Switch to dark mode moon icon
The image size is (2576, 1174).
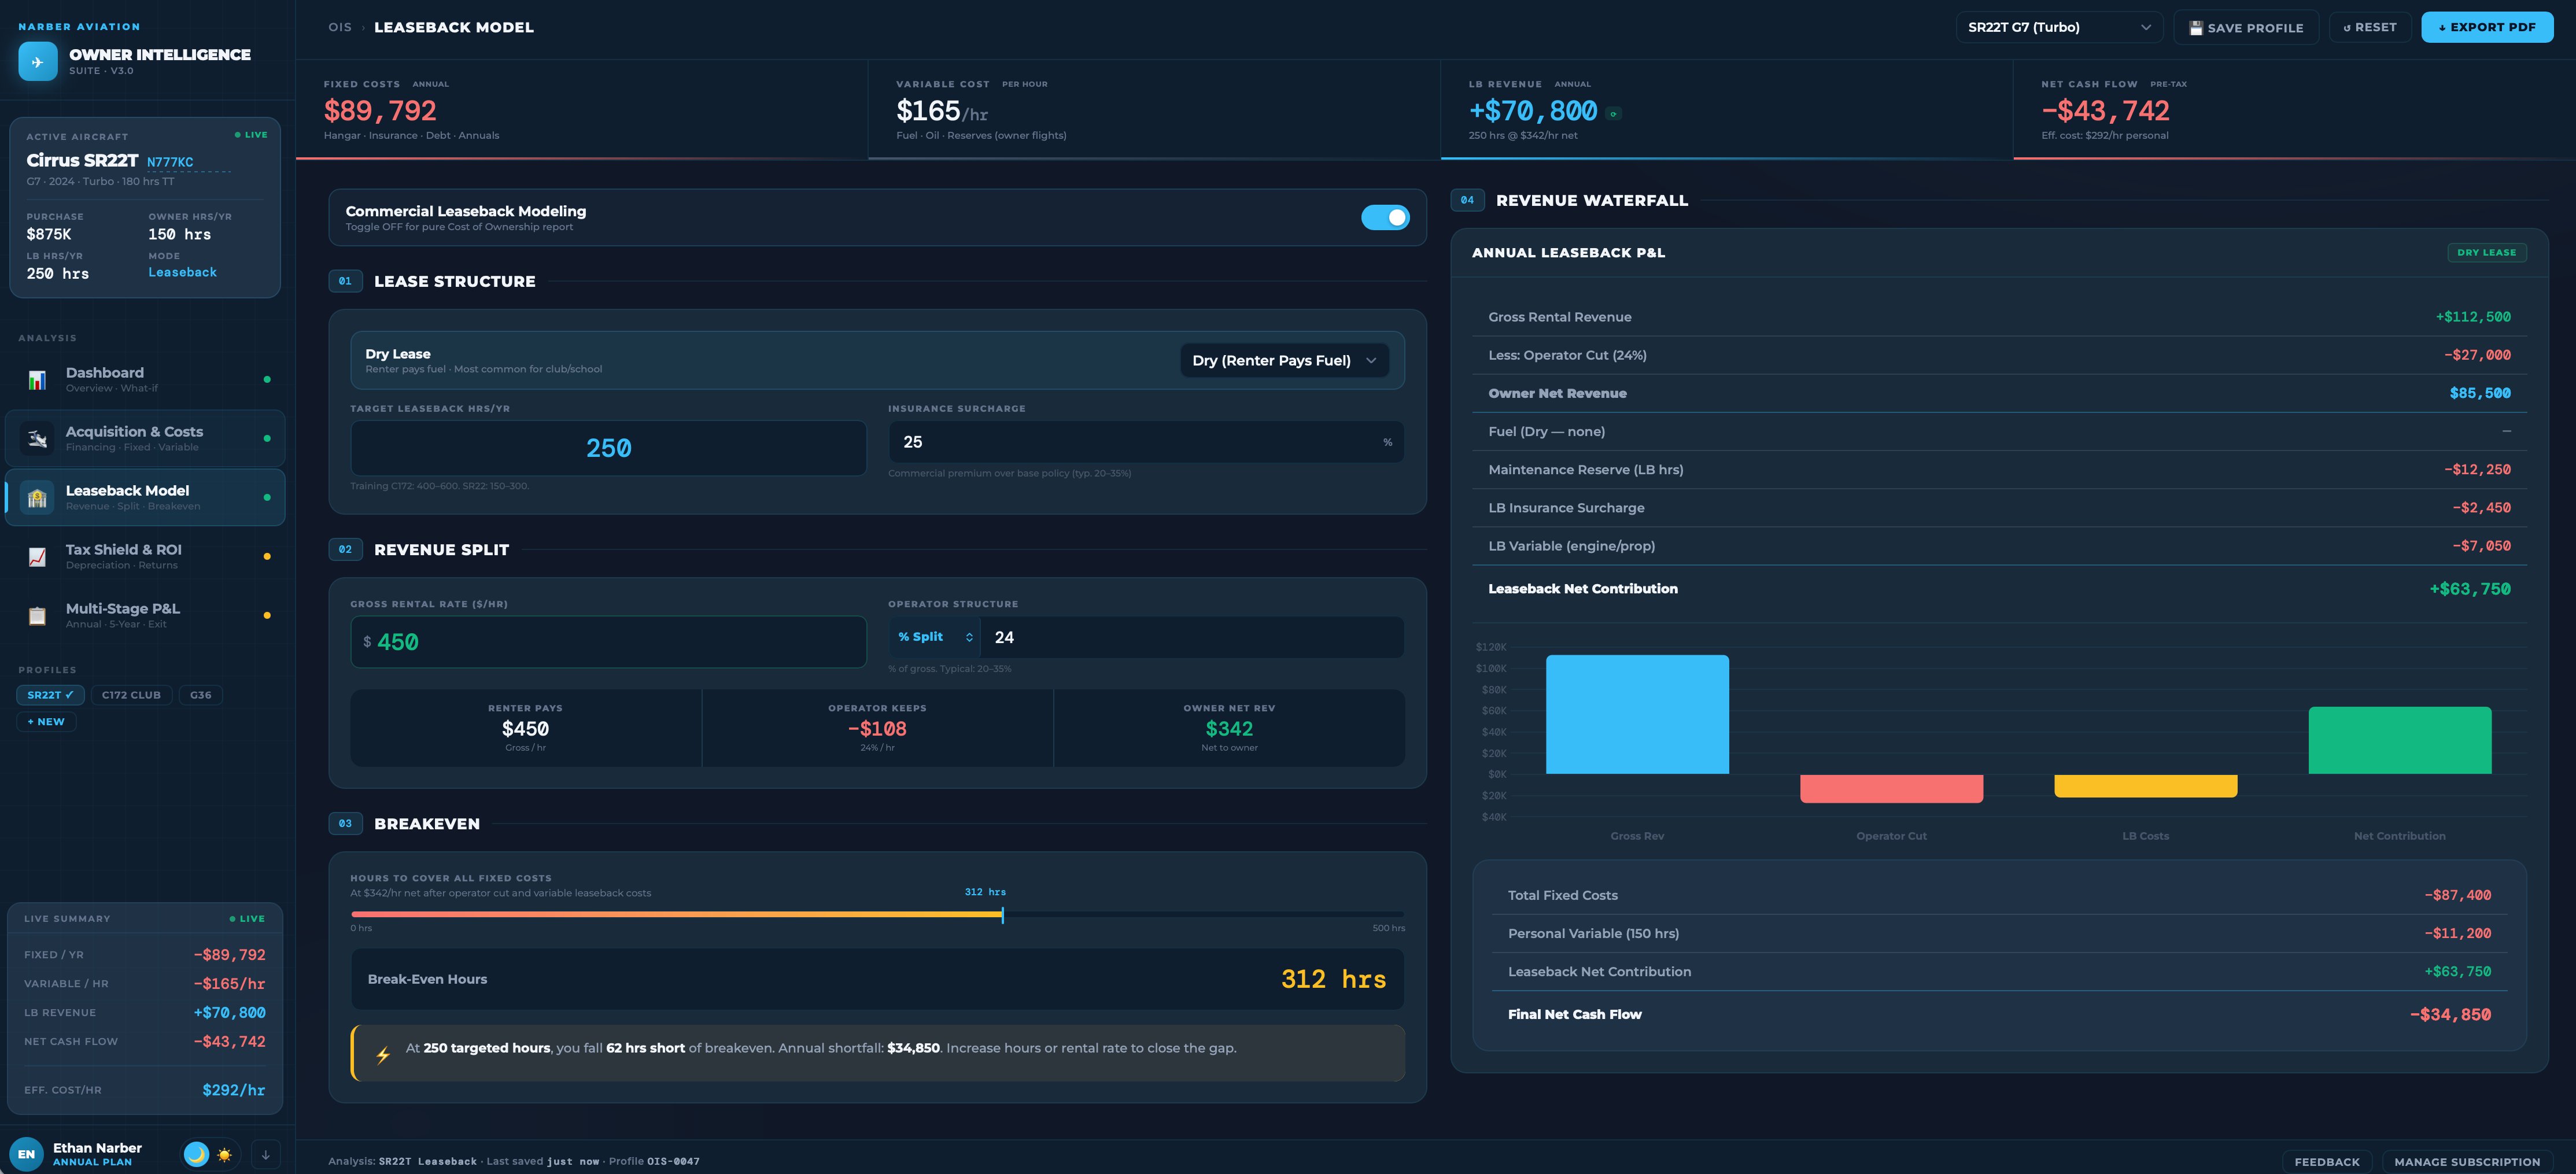[x=197, y=1154]
